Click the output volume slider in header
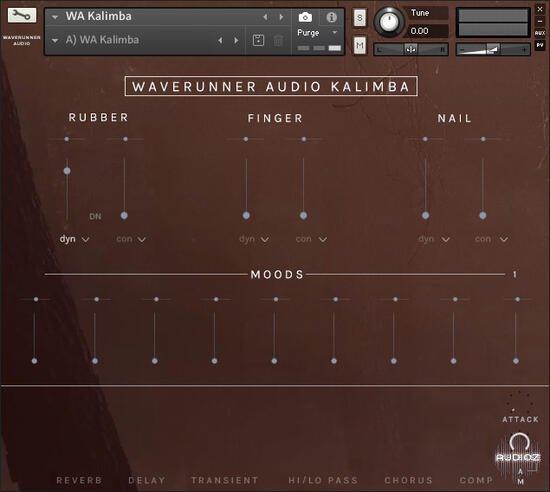This screenshot has height=492, width=550. pyautogui.click(x=493, y=49)
